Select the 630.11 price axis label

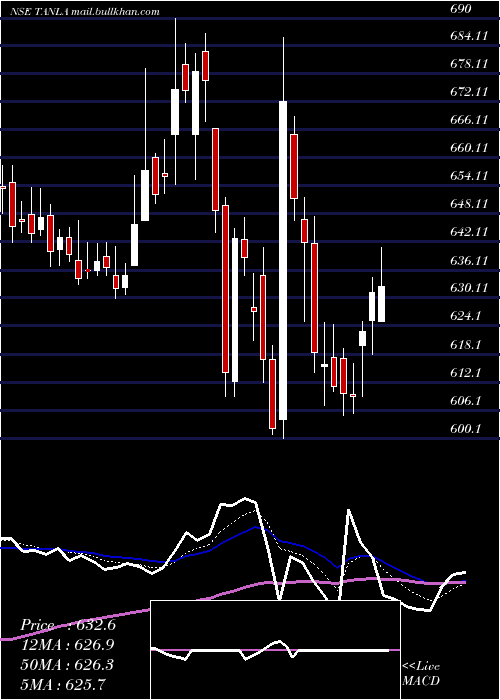click(469, 288)
